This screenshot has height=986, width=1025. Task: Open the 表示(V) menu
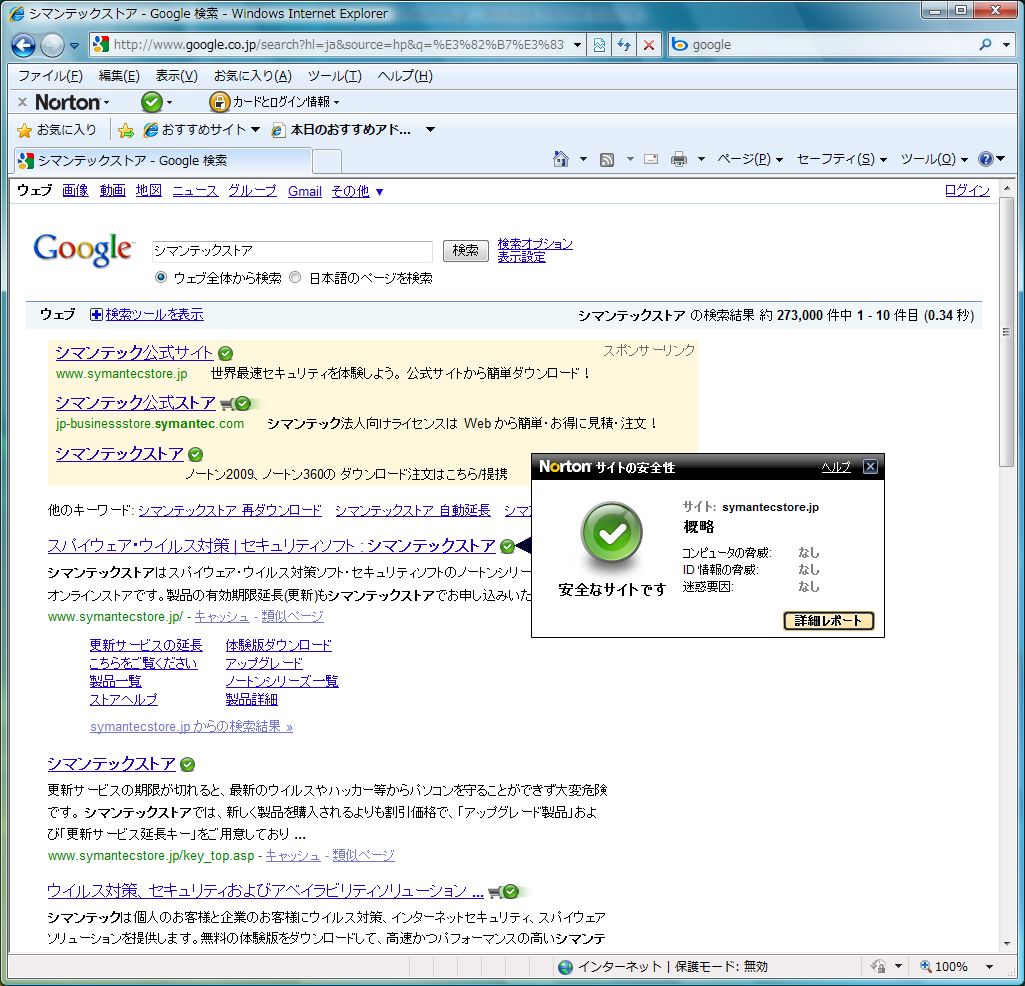click(x=176, y=76)
